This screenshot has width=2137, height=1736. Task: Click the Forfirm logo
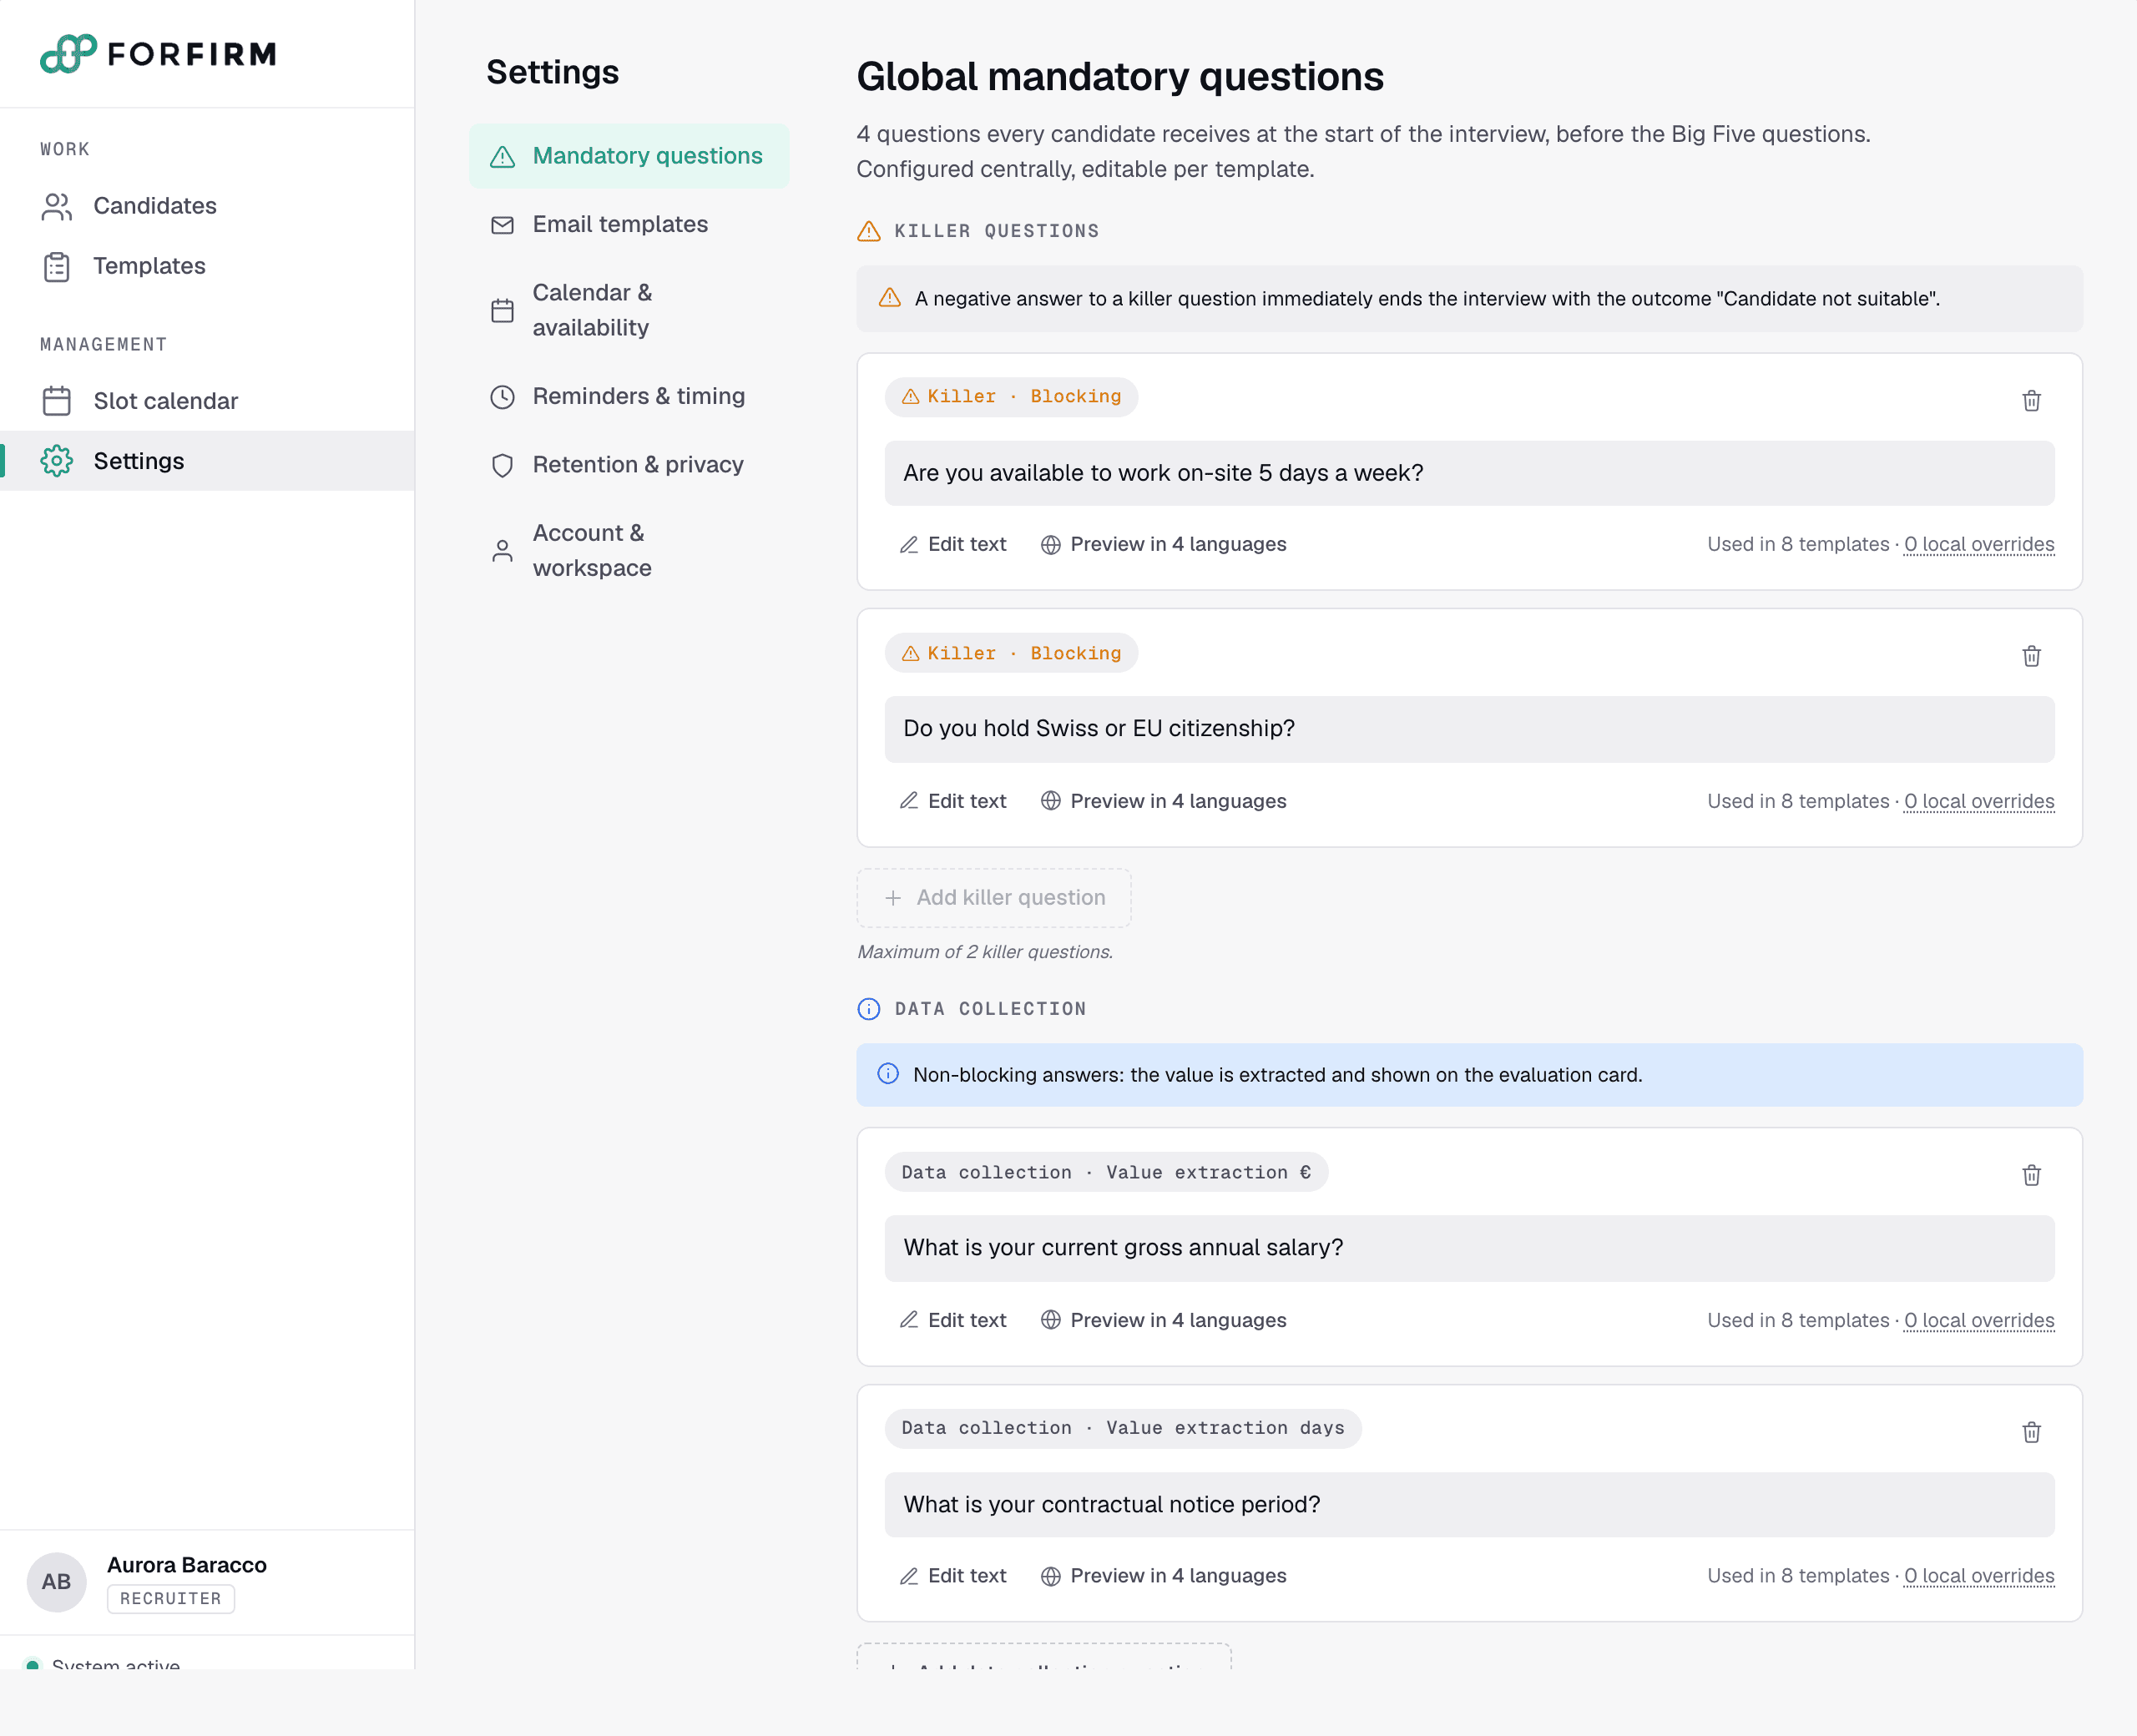(x=158, y=54)
